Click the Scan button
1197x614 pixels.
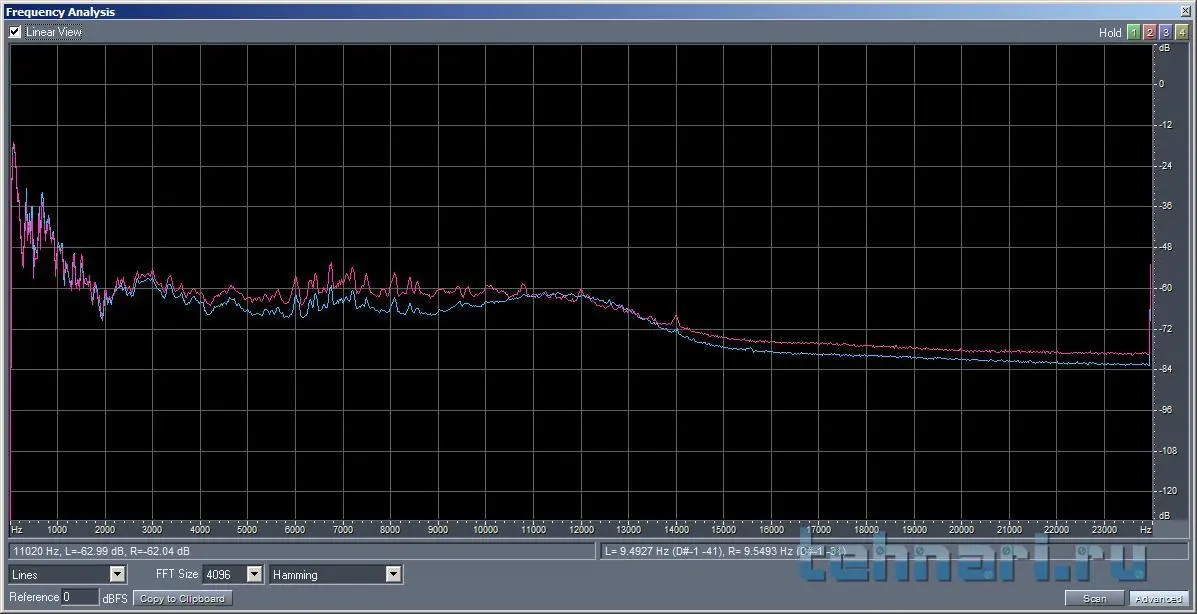(1095, 598)
